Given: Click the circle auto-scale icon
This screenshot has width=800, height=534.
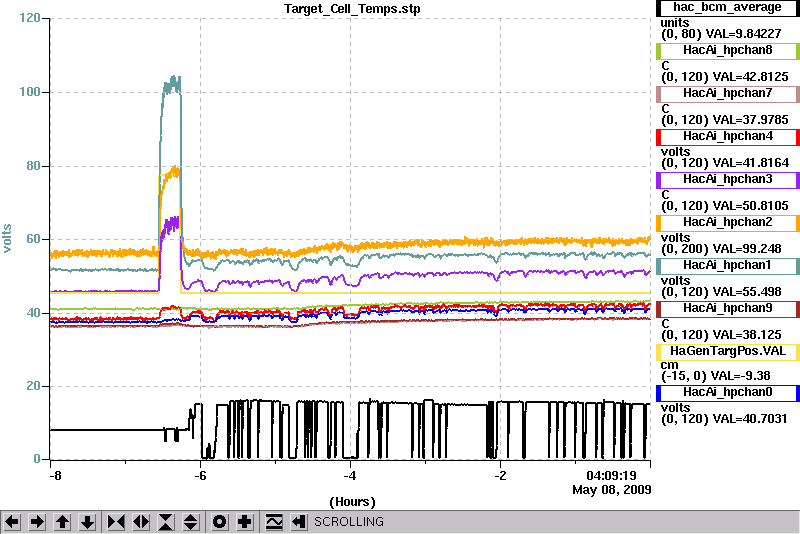Looking at the screenshot, I should [220, 522].
